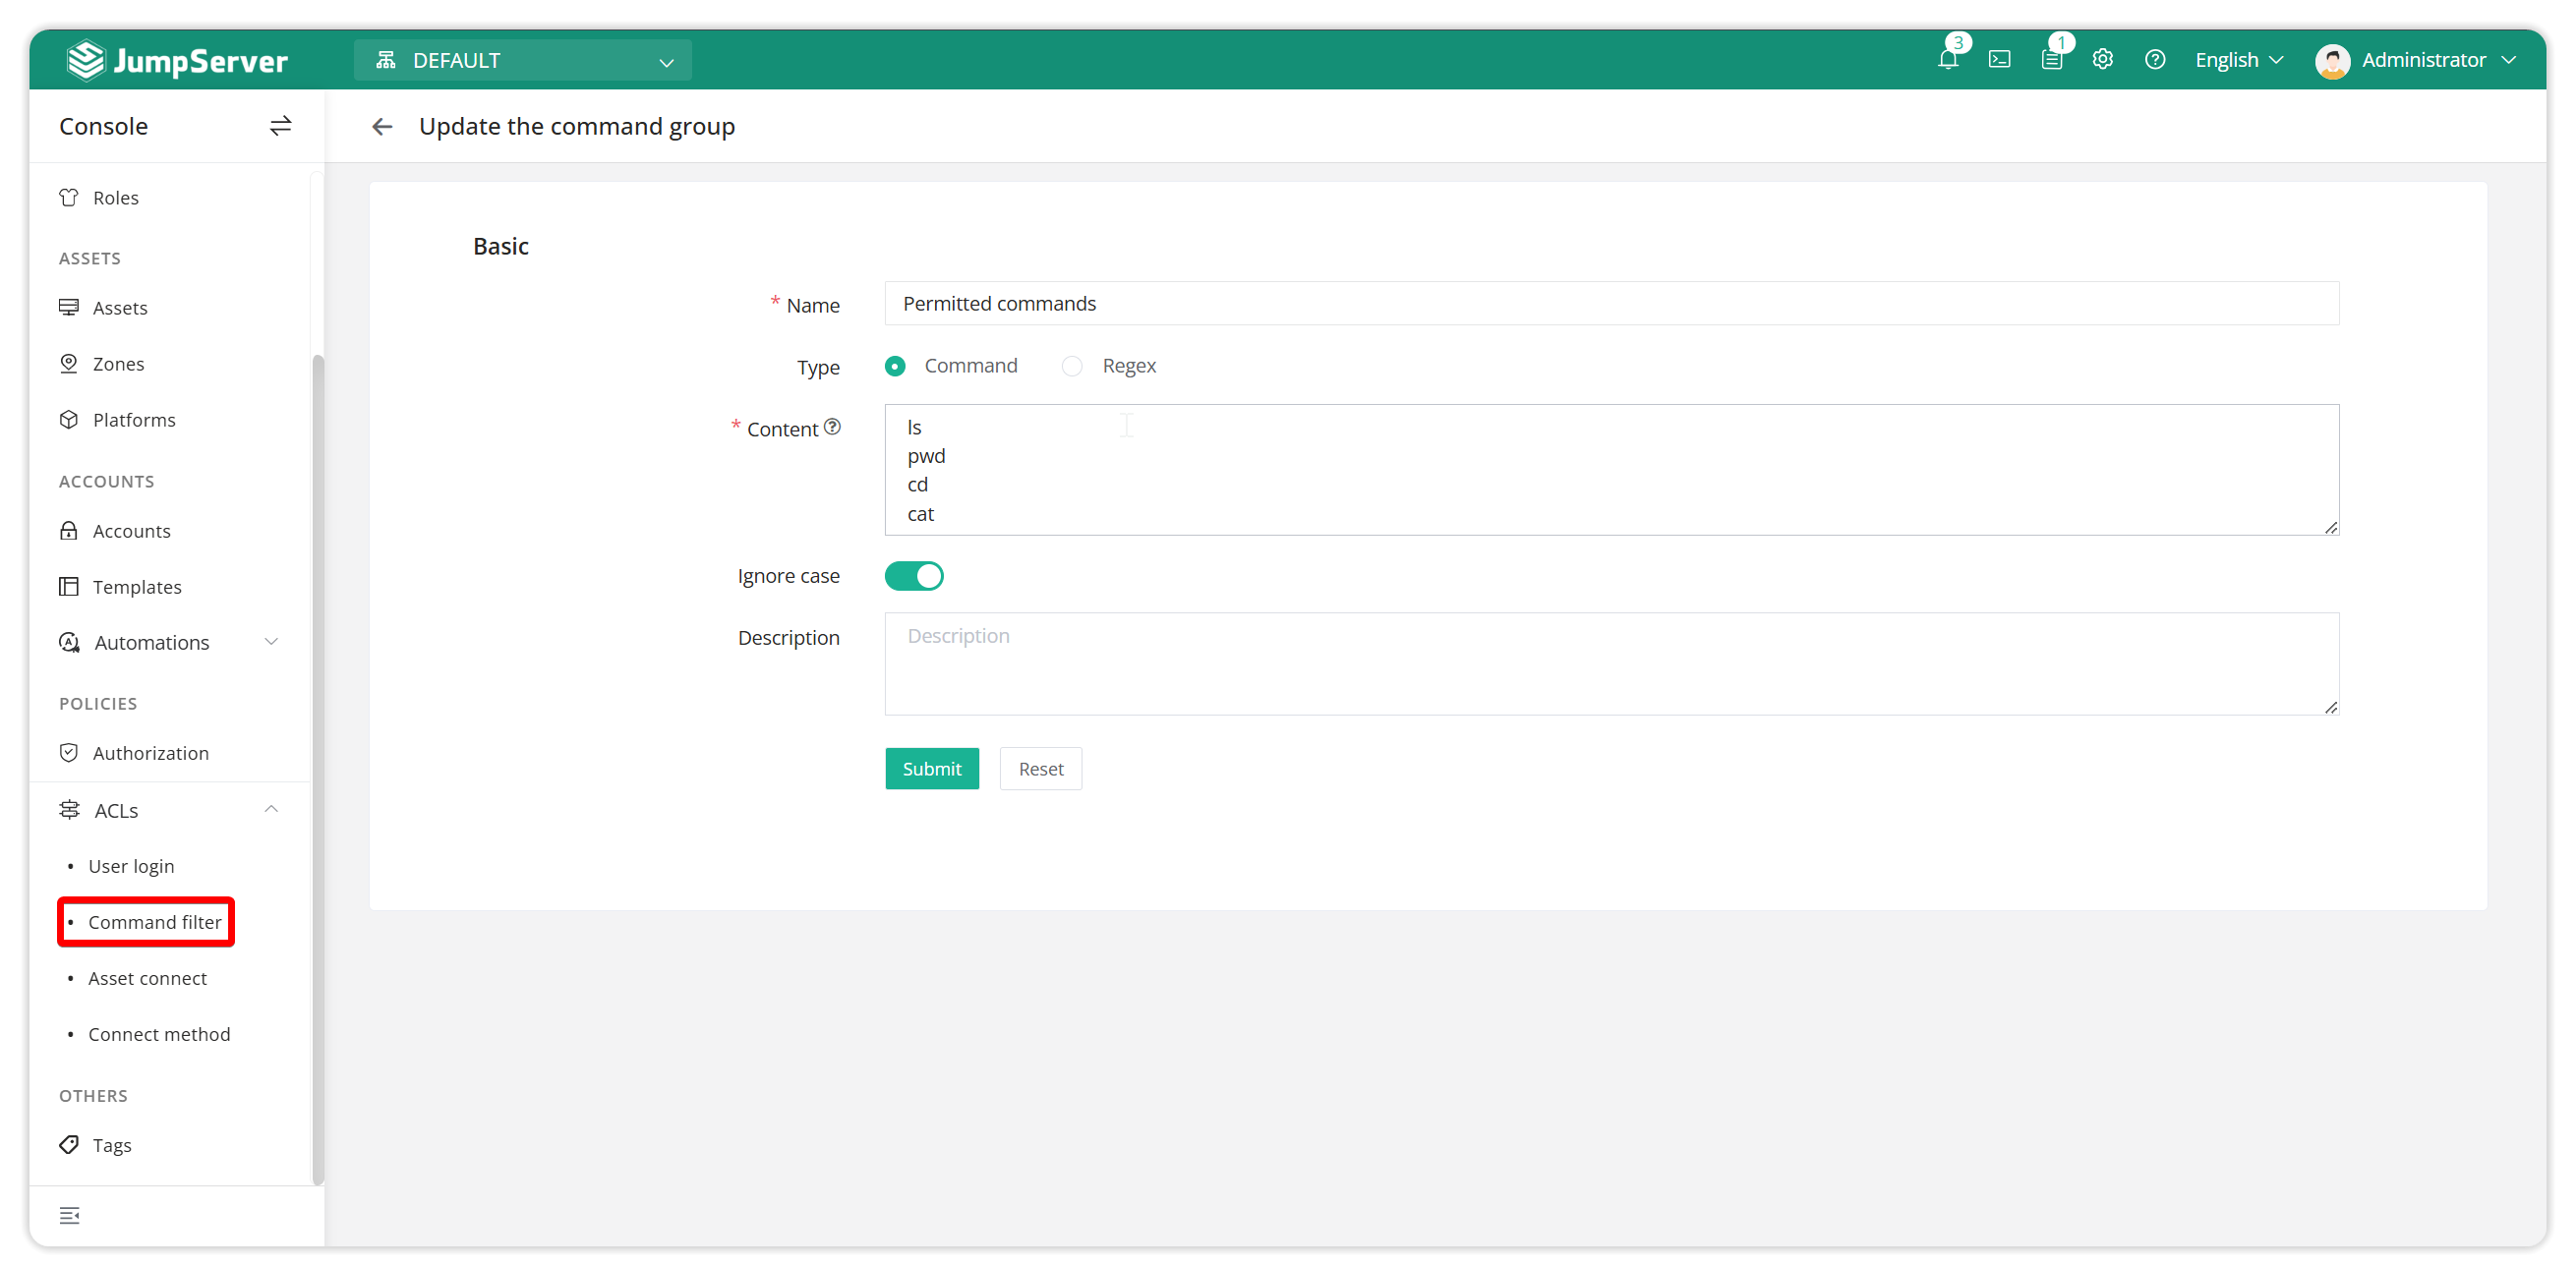Open the Asset connect ACL item
The height and width of the screenshot is (1266, 2576).
pyautogui.click(x=148, y=977)
